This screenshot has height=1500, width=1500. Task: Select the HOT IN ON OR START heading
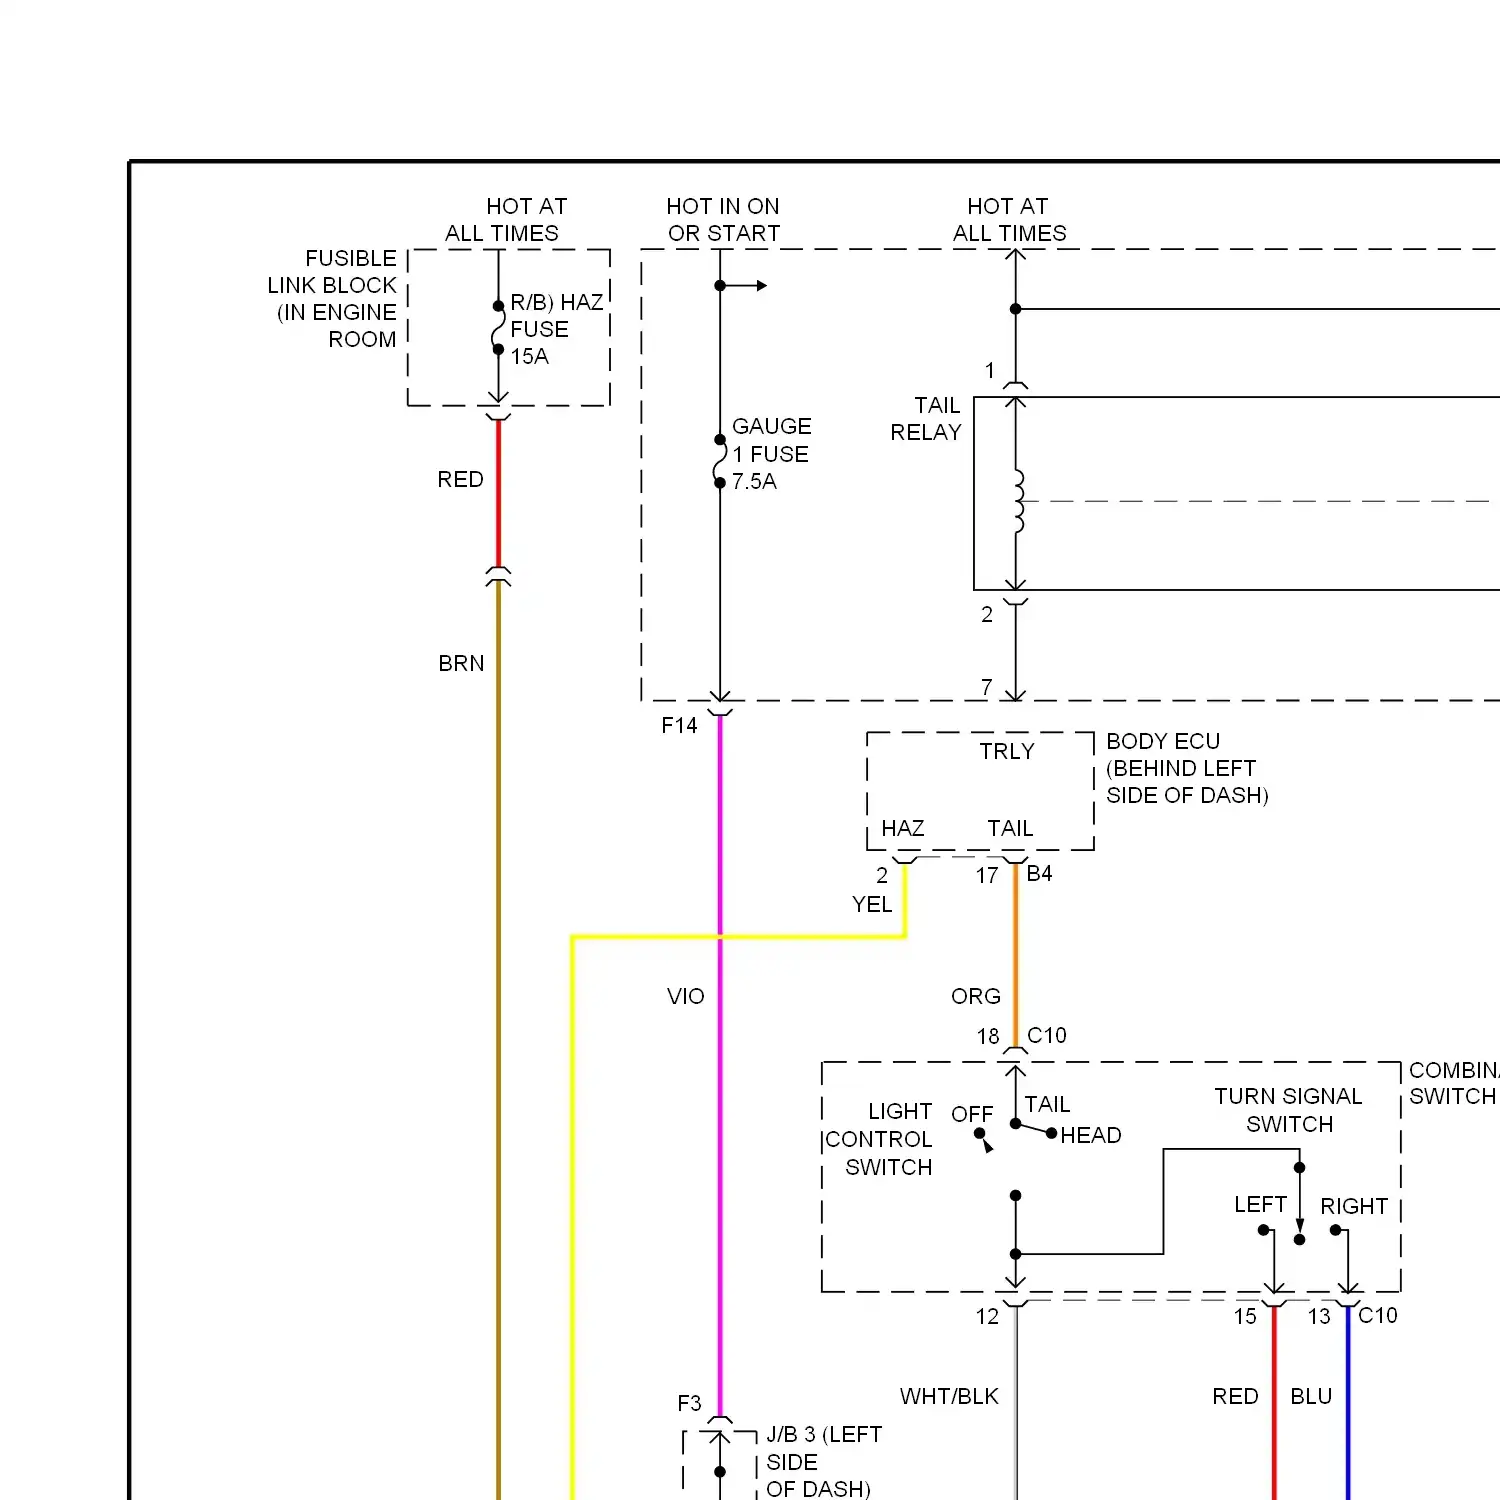723,220
